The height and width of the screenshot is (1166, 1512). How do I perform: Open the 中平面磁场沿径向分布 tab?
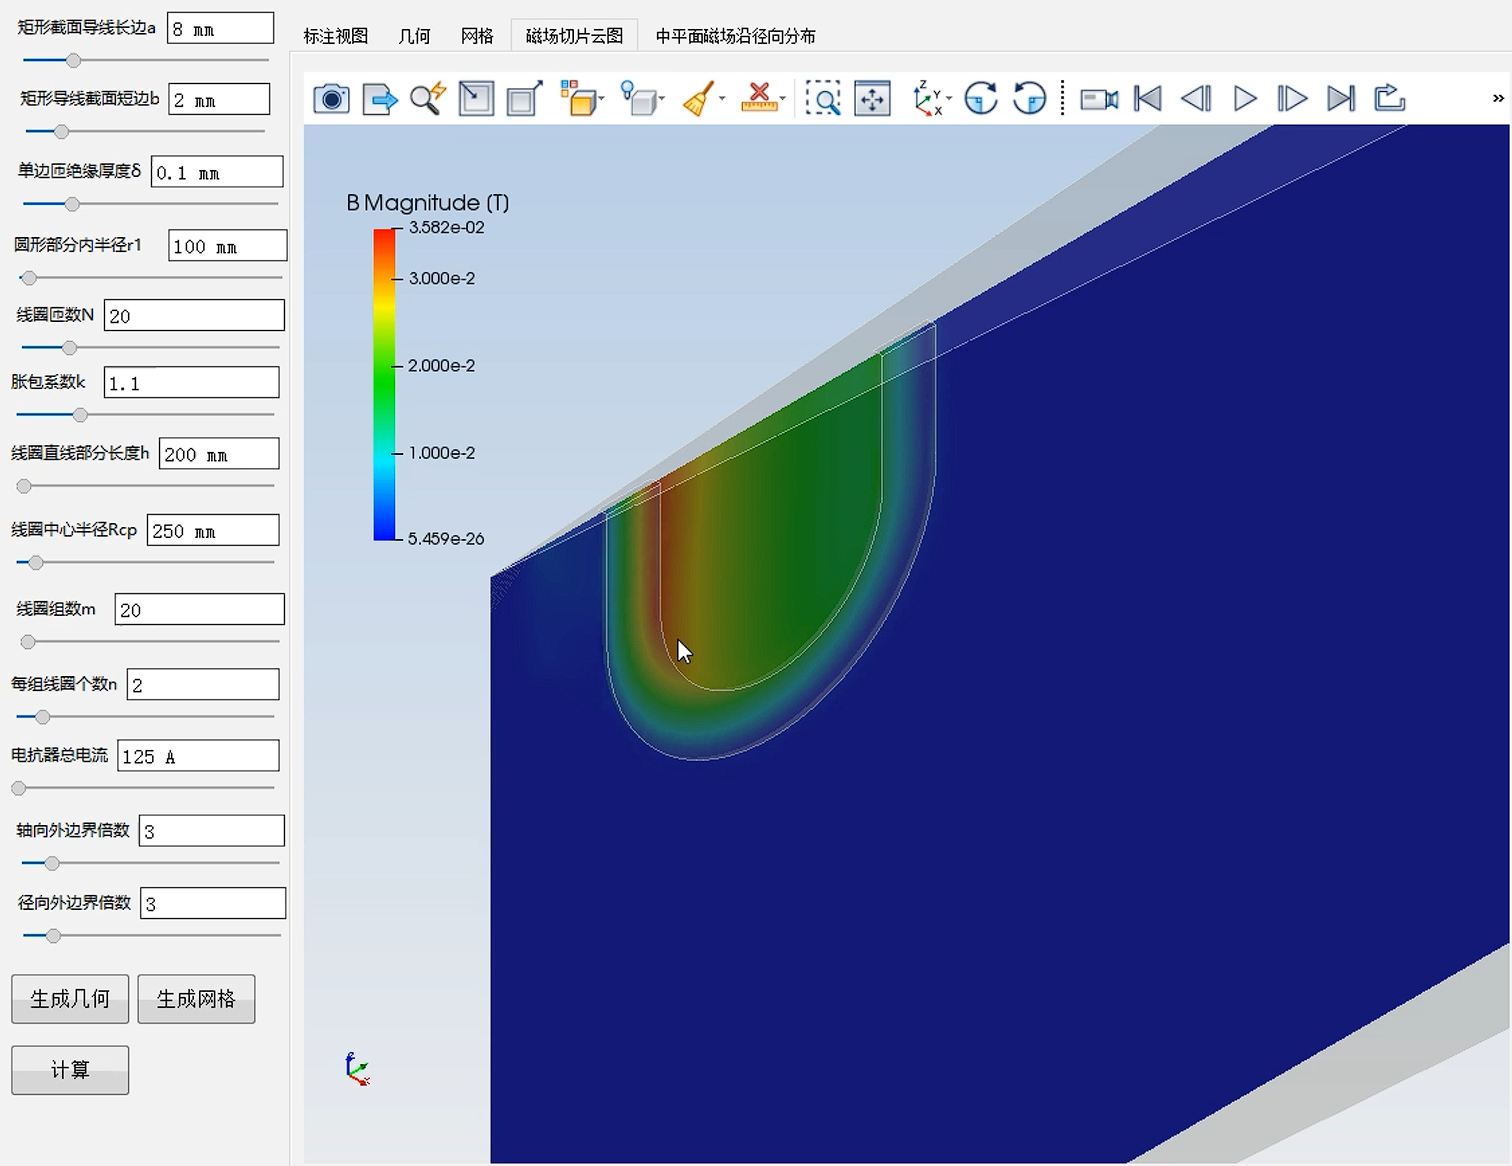pyautogui.click(x=735, y=36)
